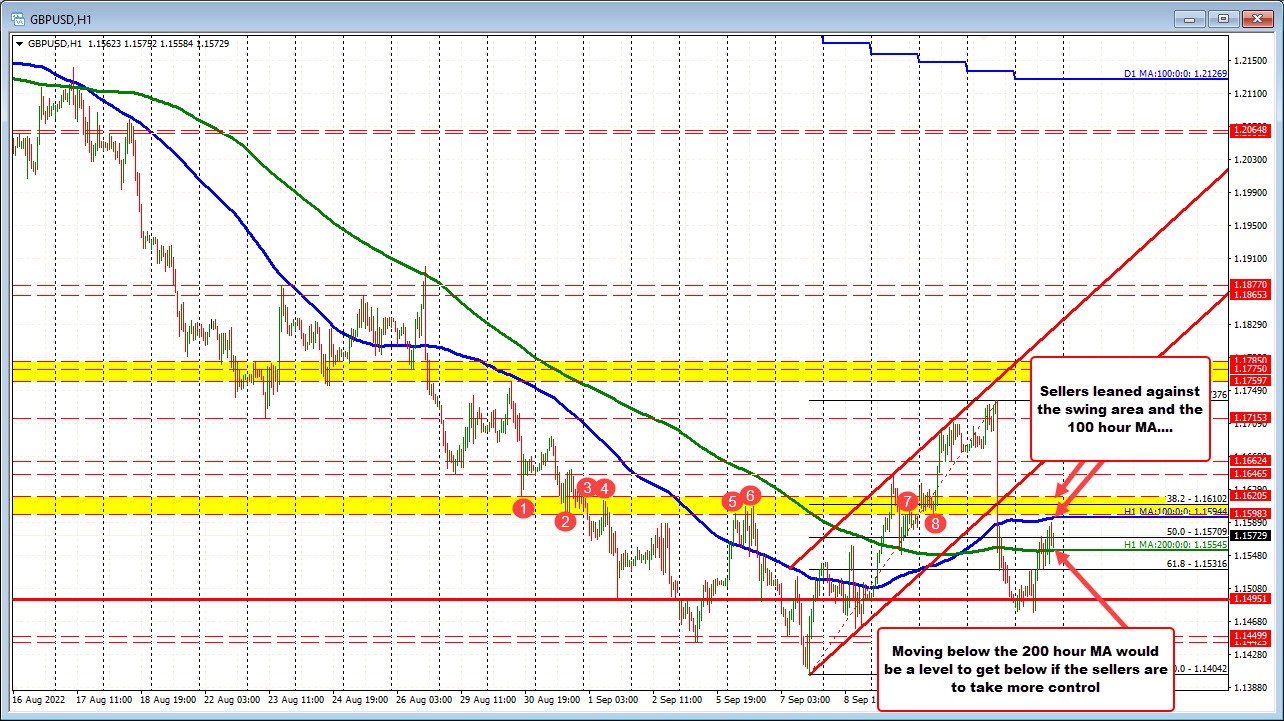The image size is (1284, 721).
Task: Select circled marker 6 beside marker 5
Action: click(x=750, y=494)
